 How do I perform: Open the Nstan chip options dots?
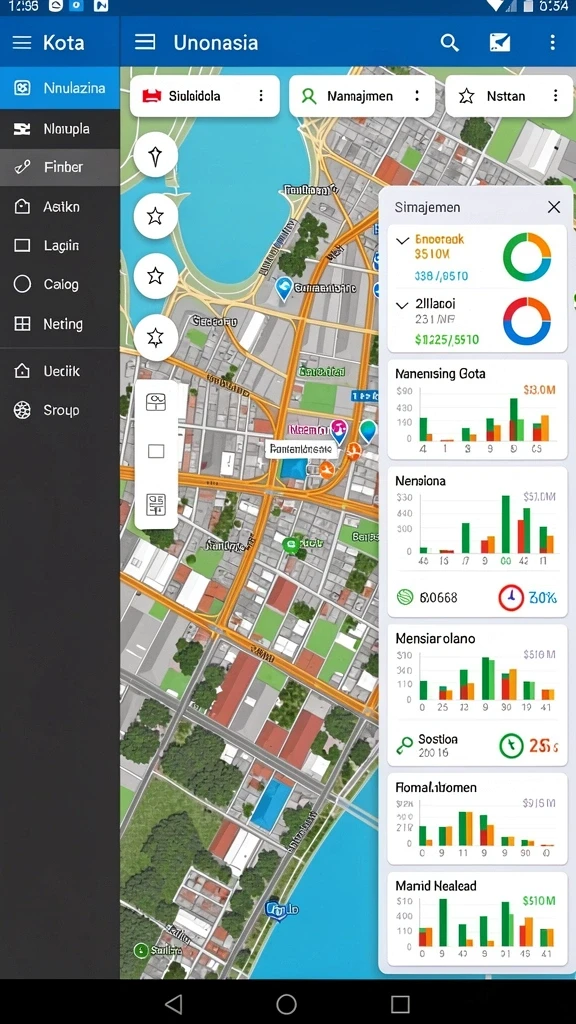[555, 96]
